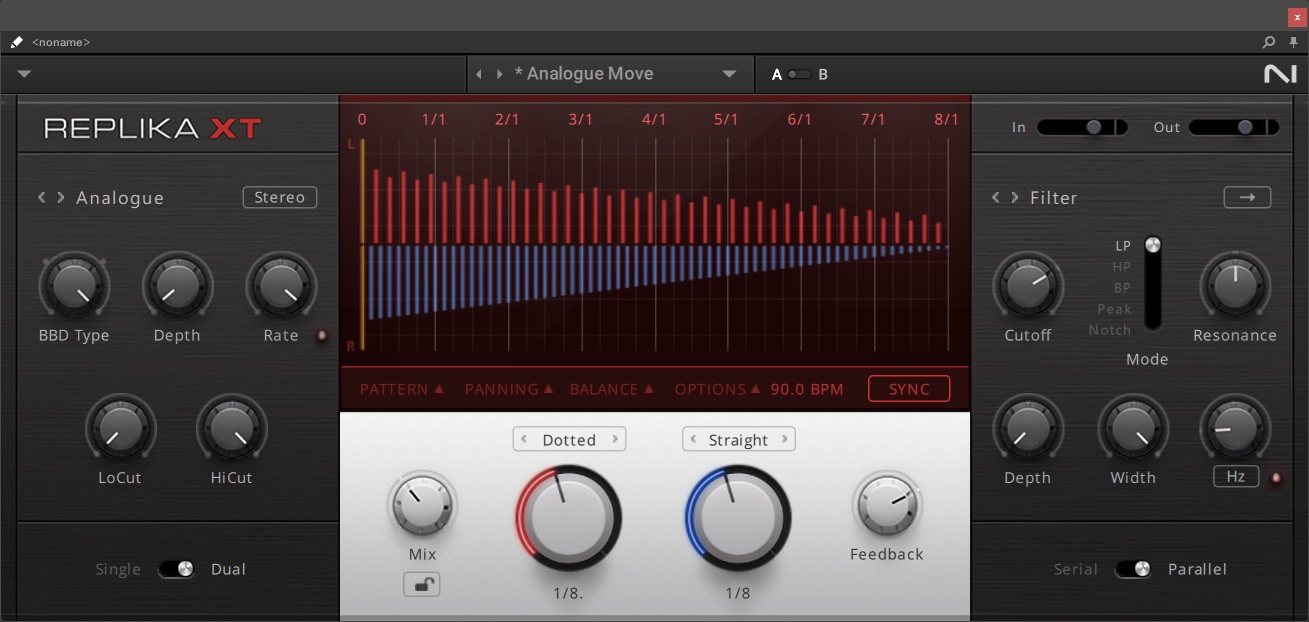Open the search magnifier icon in title bar
Viewport: 1309px width, 622px height.
pyautogui.click(x=1269, y=42)
